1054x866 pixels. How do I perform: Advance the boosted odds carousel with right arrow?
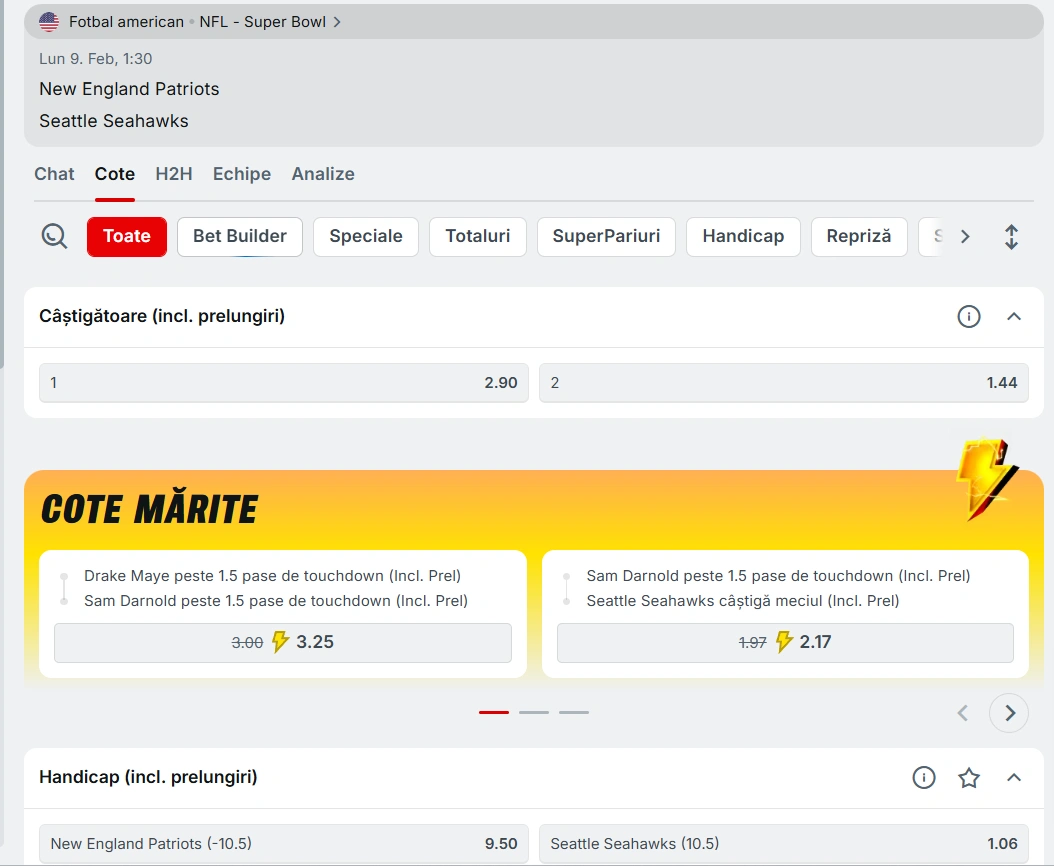point(1009,712)
